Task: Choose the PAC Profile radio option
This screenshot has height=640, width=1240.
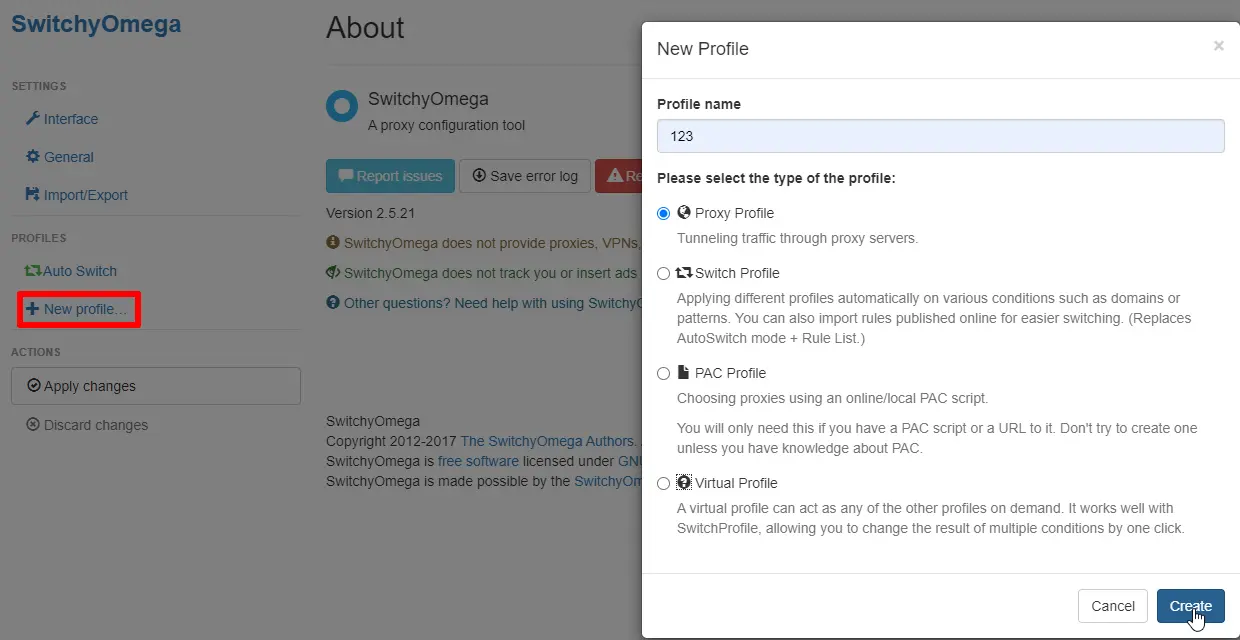Action: pyautogui.click(x=664, y=373)
